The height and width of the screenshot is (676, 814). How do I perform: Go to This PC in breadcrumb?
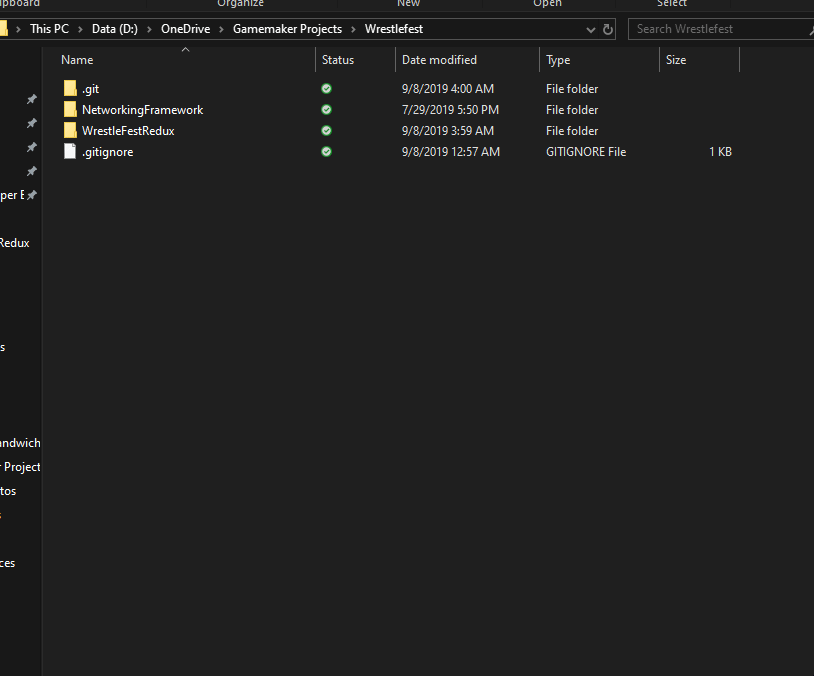coord(49,29)
